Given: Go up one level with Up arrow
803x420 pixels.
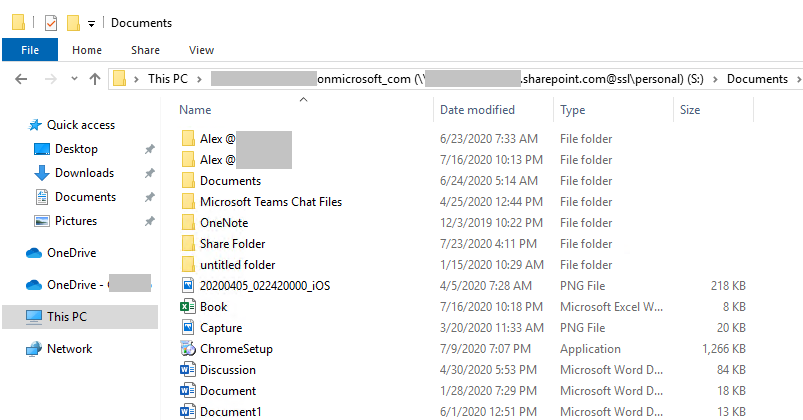Looking at the screenshot, I should (x=95, y=79).
